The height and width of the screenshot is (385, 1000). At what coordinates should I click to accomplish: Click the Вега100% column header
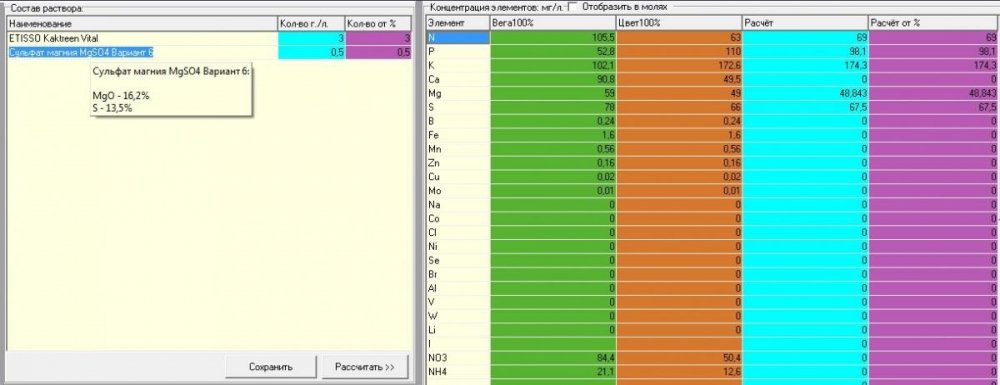553,24
